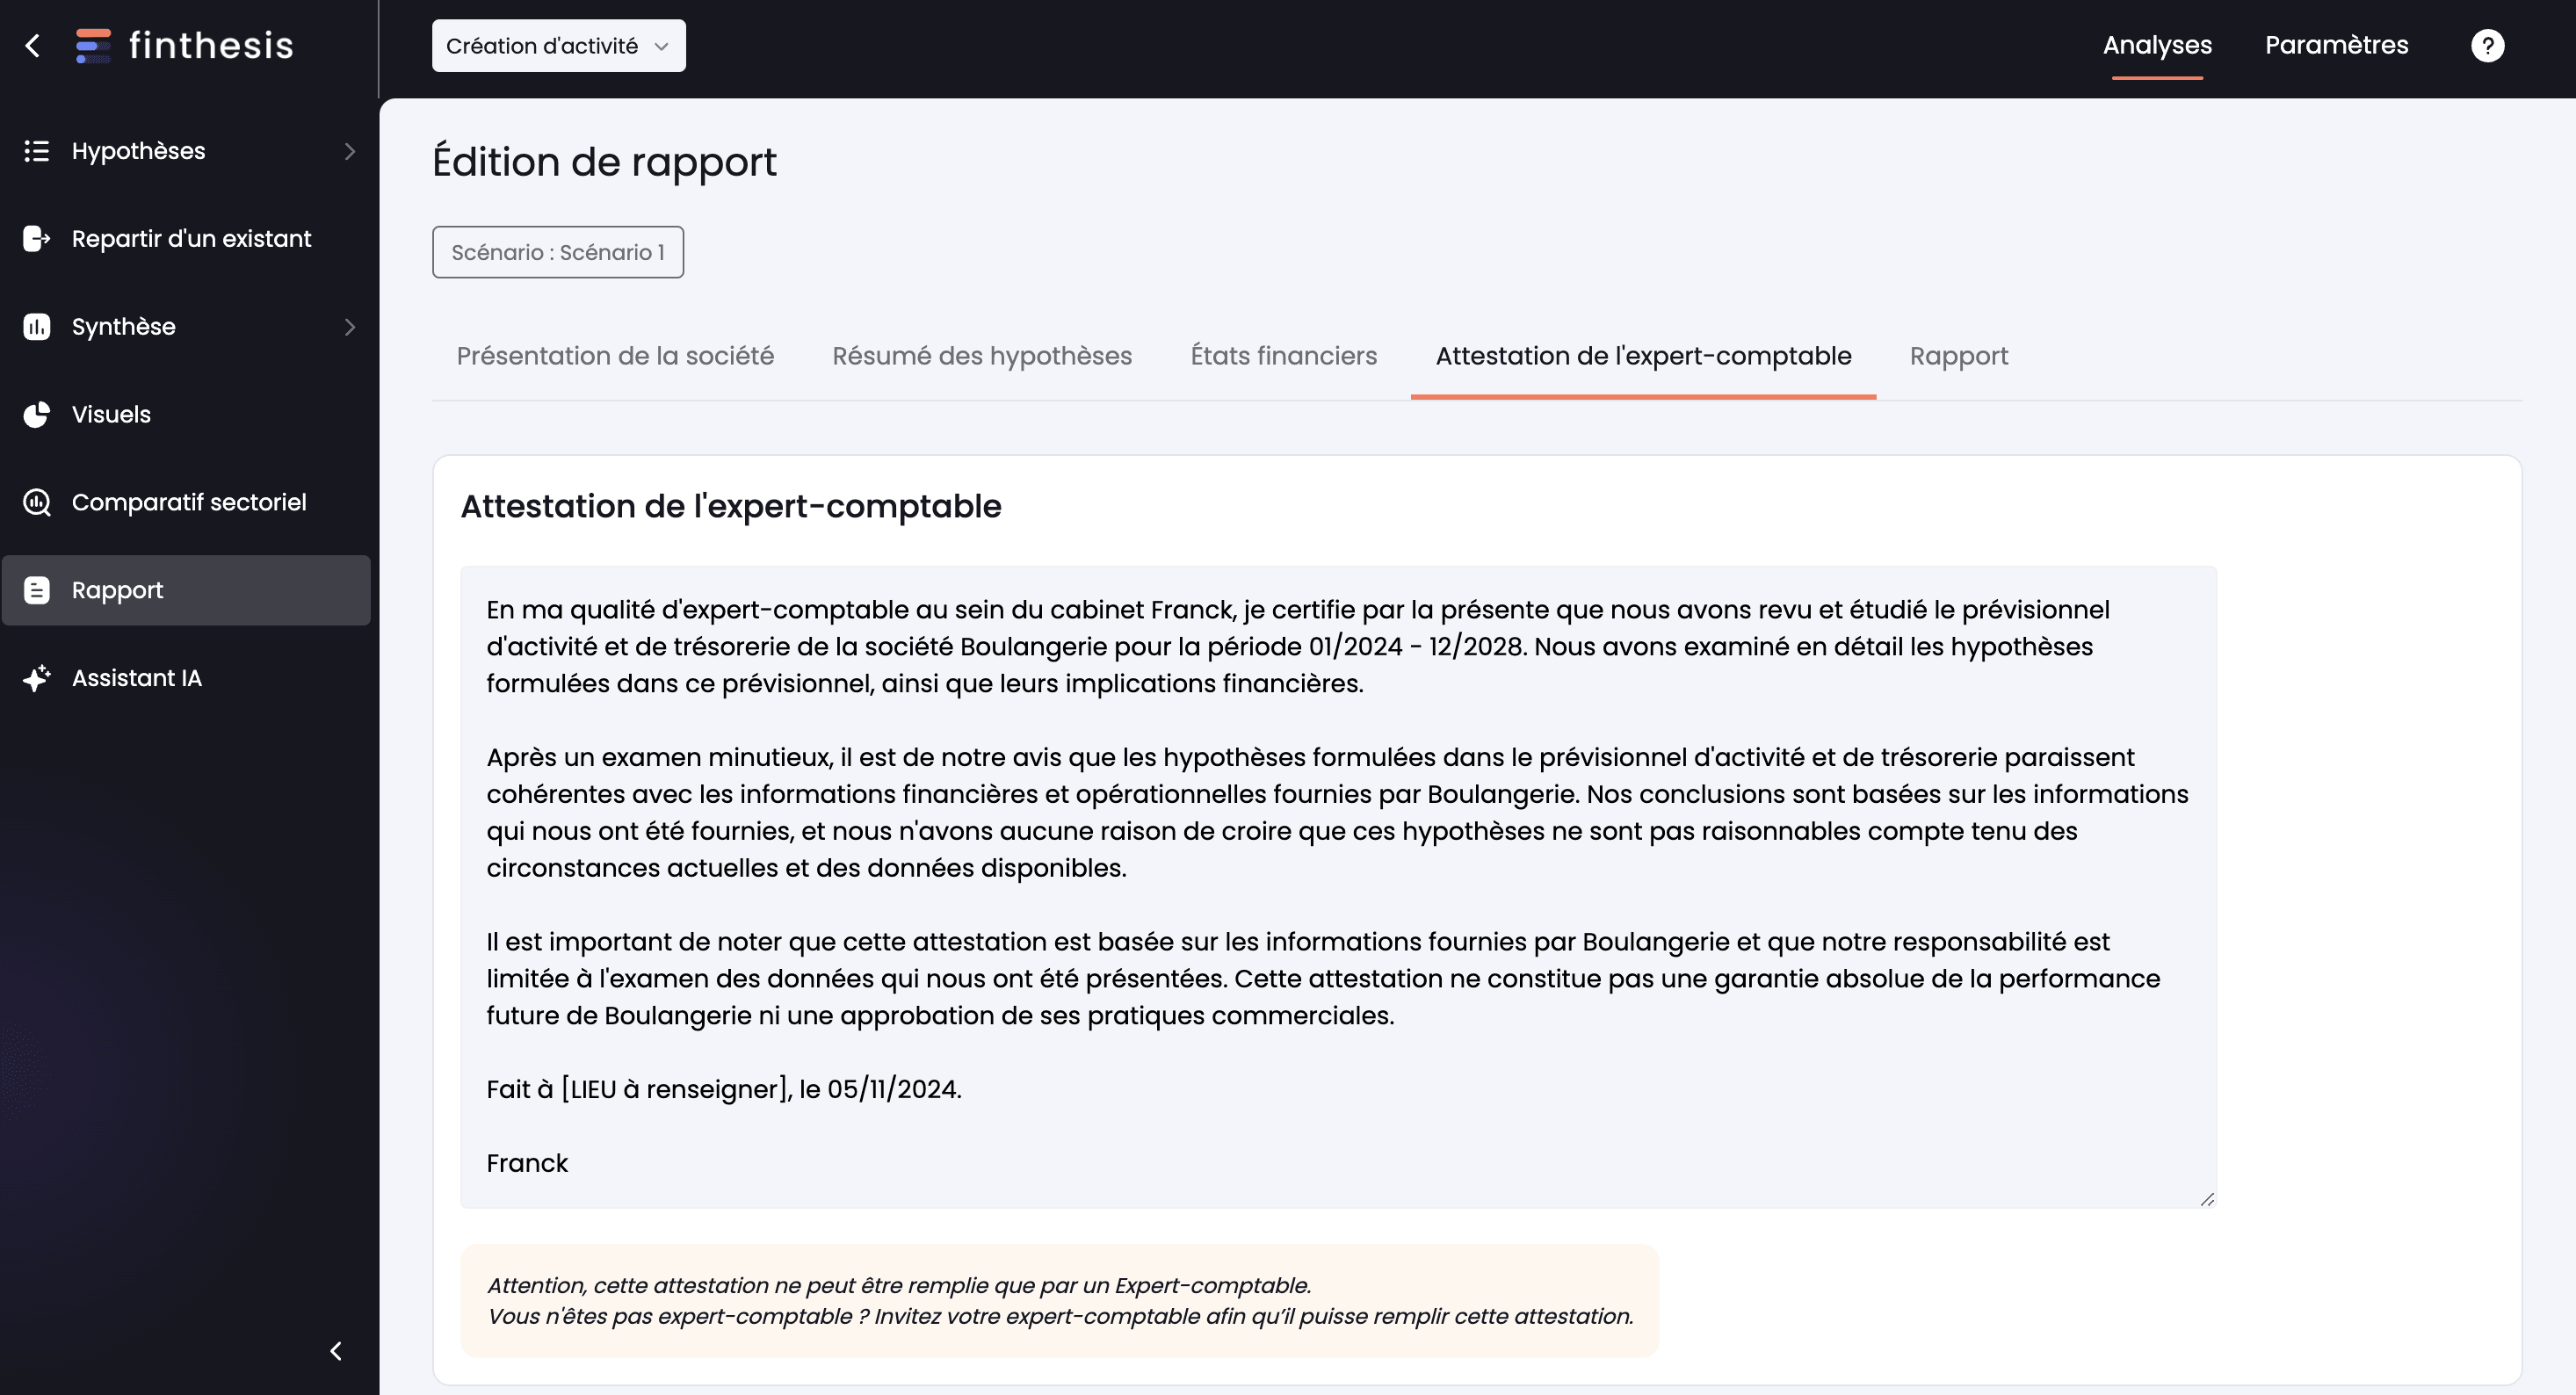Click the 'Franck' signature line
The height and width of the screenshot is (1395, 2576).
[527, 1163]
